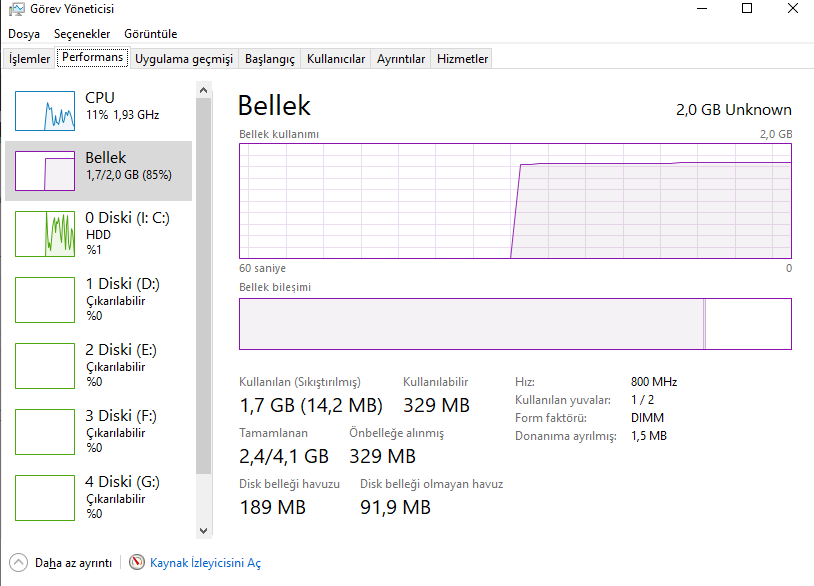Switch to the Başlangıç tab
This screenshot has width=814, height=586.
coord(270,59)
